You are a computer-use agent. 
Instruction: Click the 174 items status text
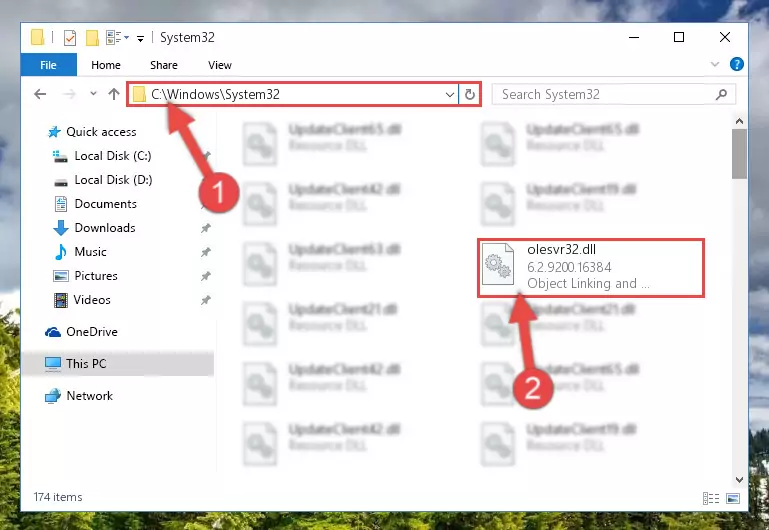58,497
